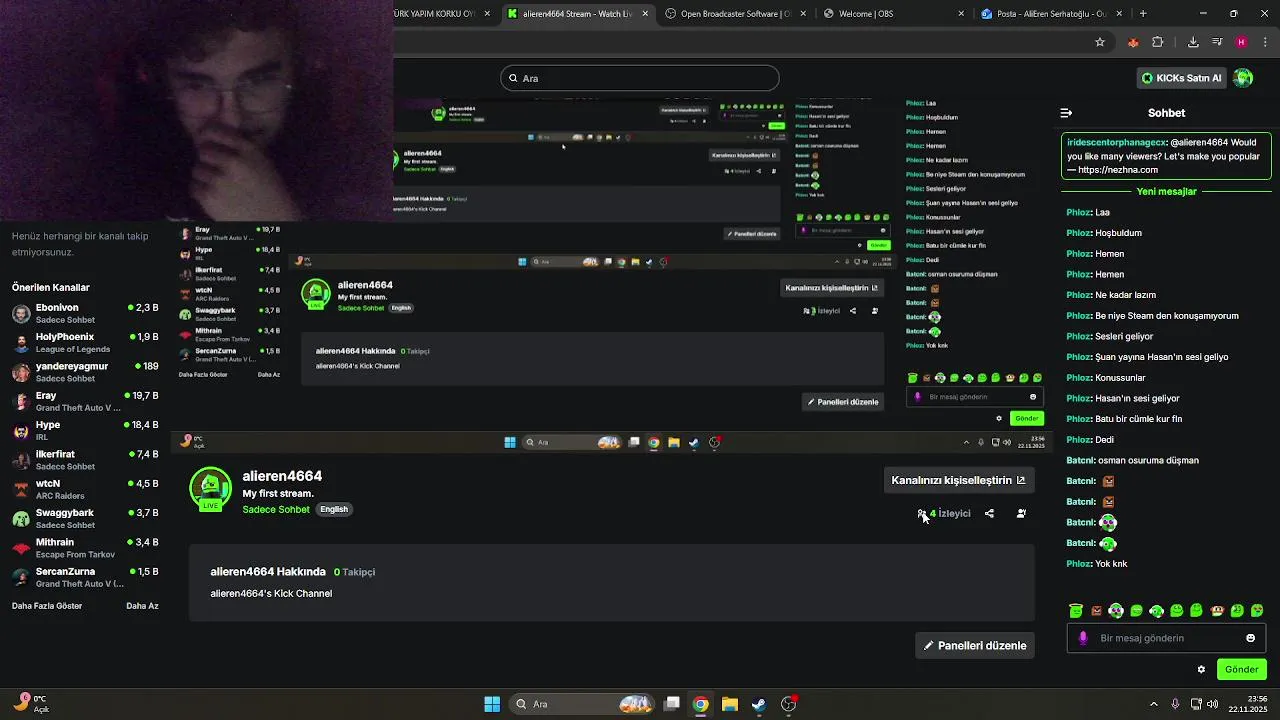Image resolution: width=1280 pixels, height=720 pixels.
Task: Bookmark this page with the star icon
Action: tap(1100, 42)
